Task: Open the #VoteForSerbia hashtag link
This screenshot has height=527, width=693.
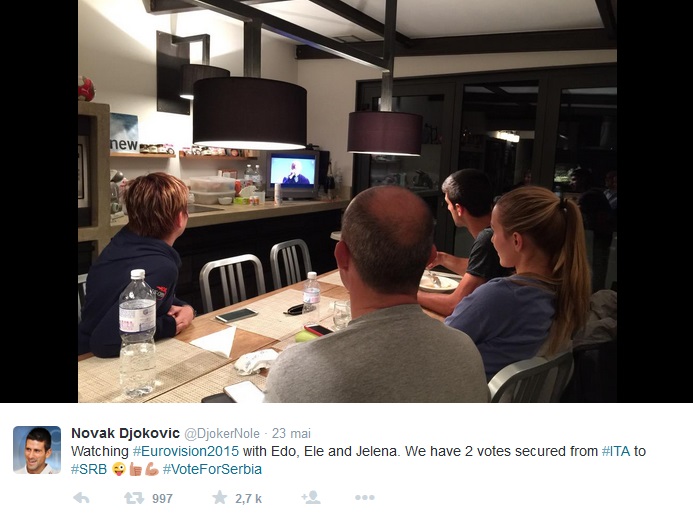Action: click(x=212, y=469)
